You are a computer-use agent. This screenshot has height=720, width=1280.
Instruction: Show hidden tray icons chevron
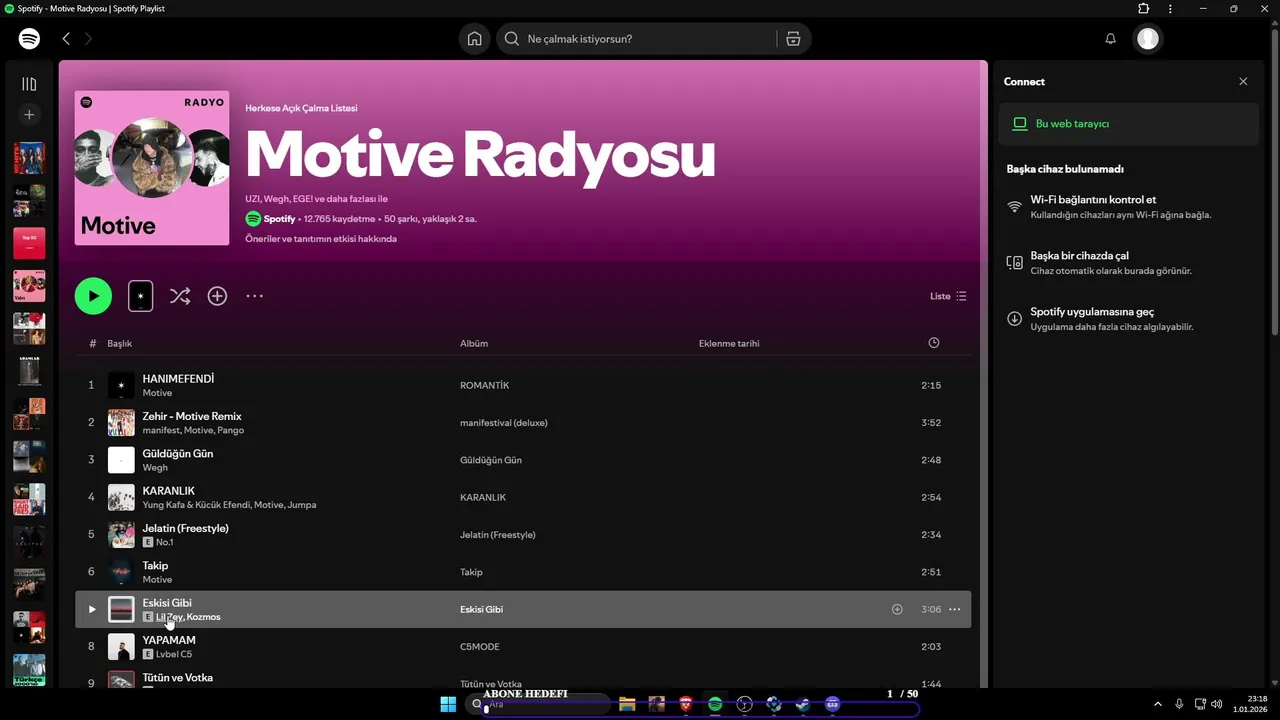tap(1158, 704)
